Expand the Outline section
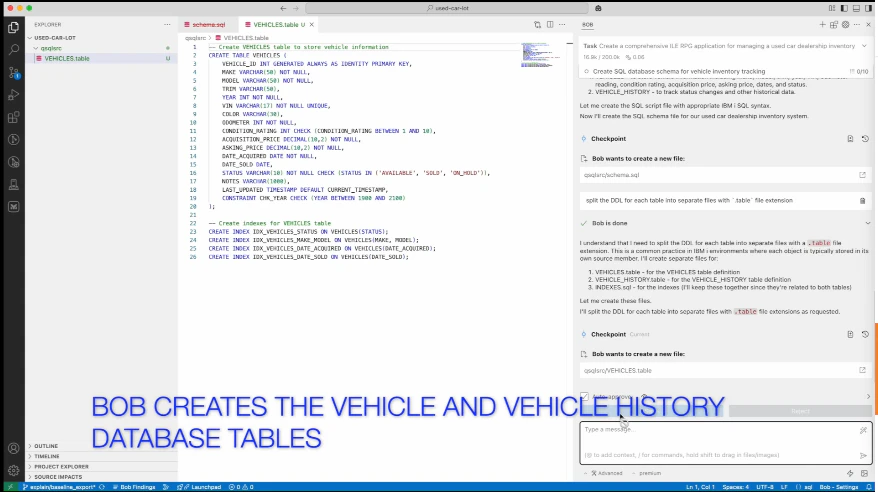 coord(46,446)
